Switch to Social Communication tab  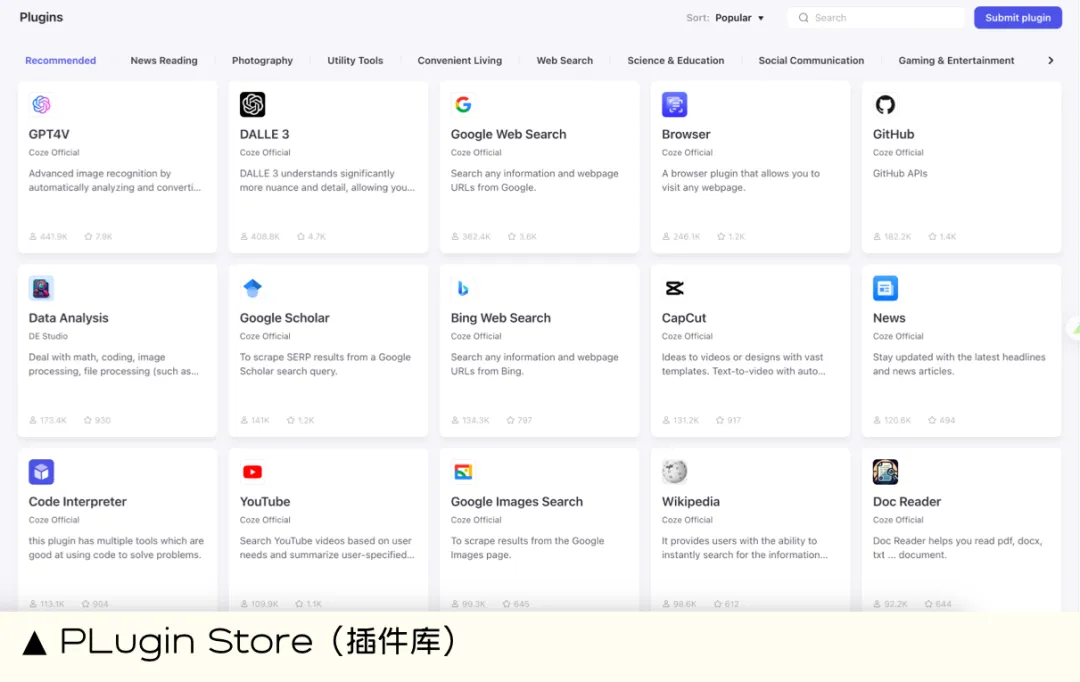click(x=811, y=61)
